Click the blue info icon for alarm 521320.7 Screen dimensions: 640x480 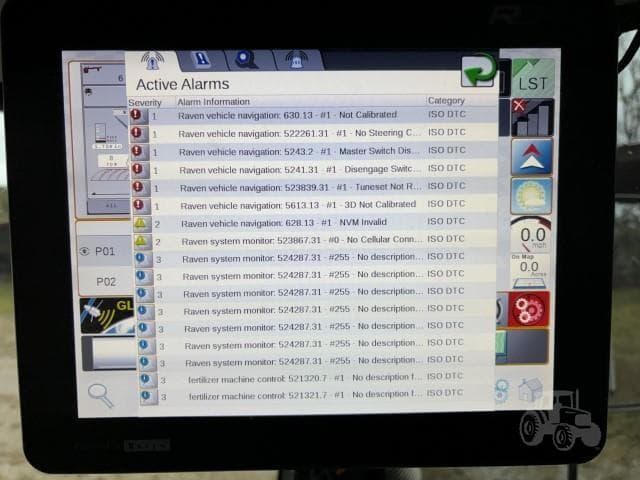(147, 380)
